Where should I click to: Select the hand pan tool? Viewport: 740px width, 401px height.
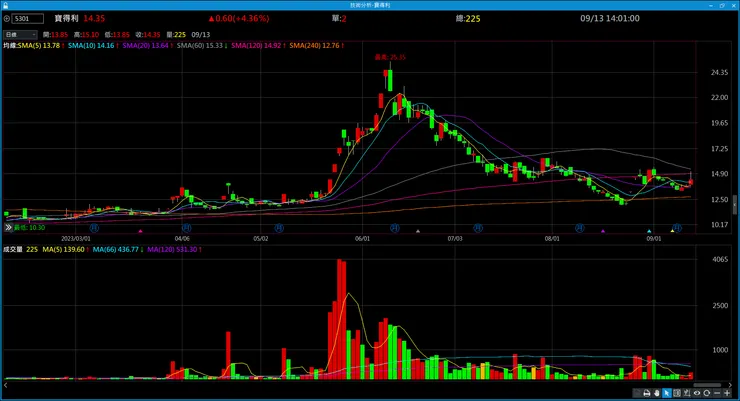[656, 393]
